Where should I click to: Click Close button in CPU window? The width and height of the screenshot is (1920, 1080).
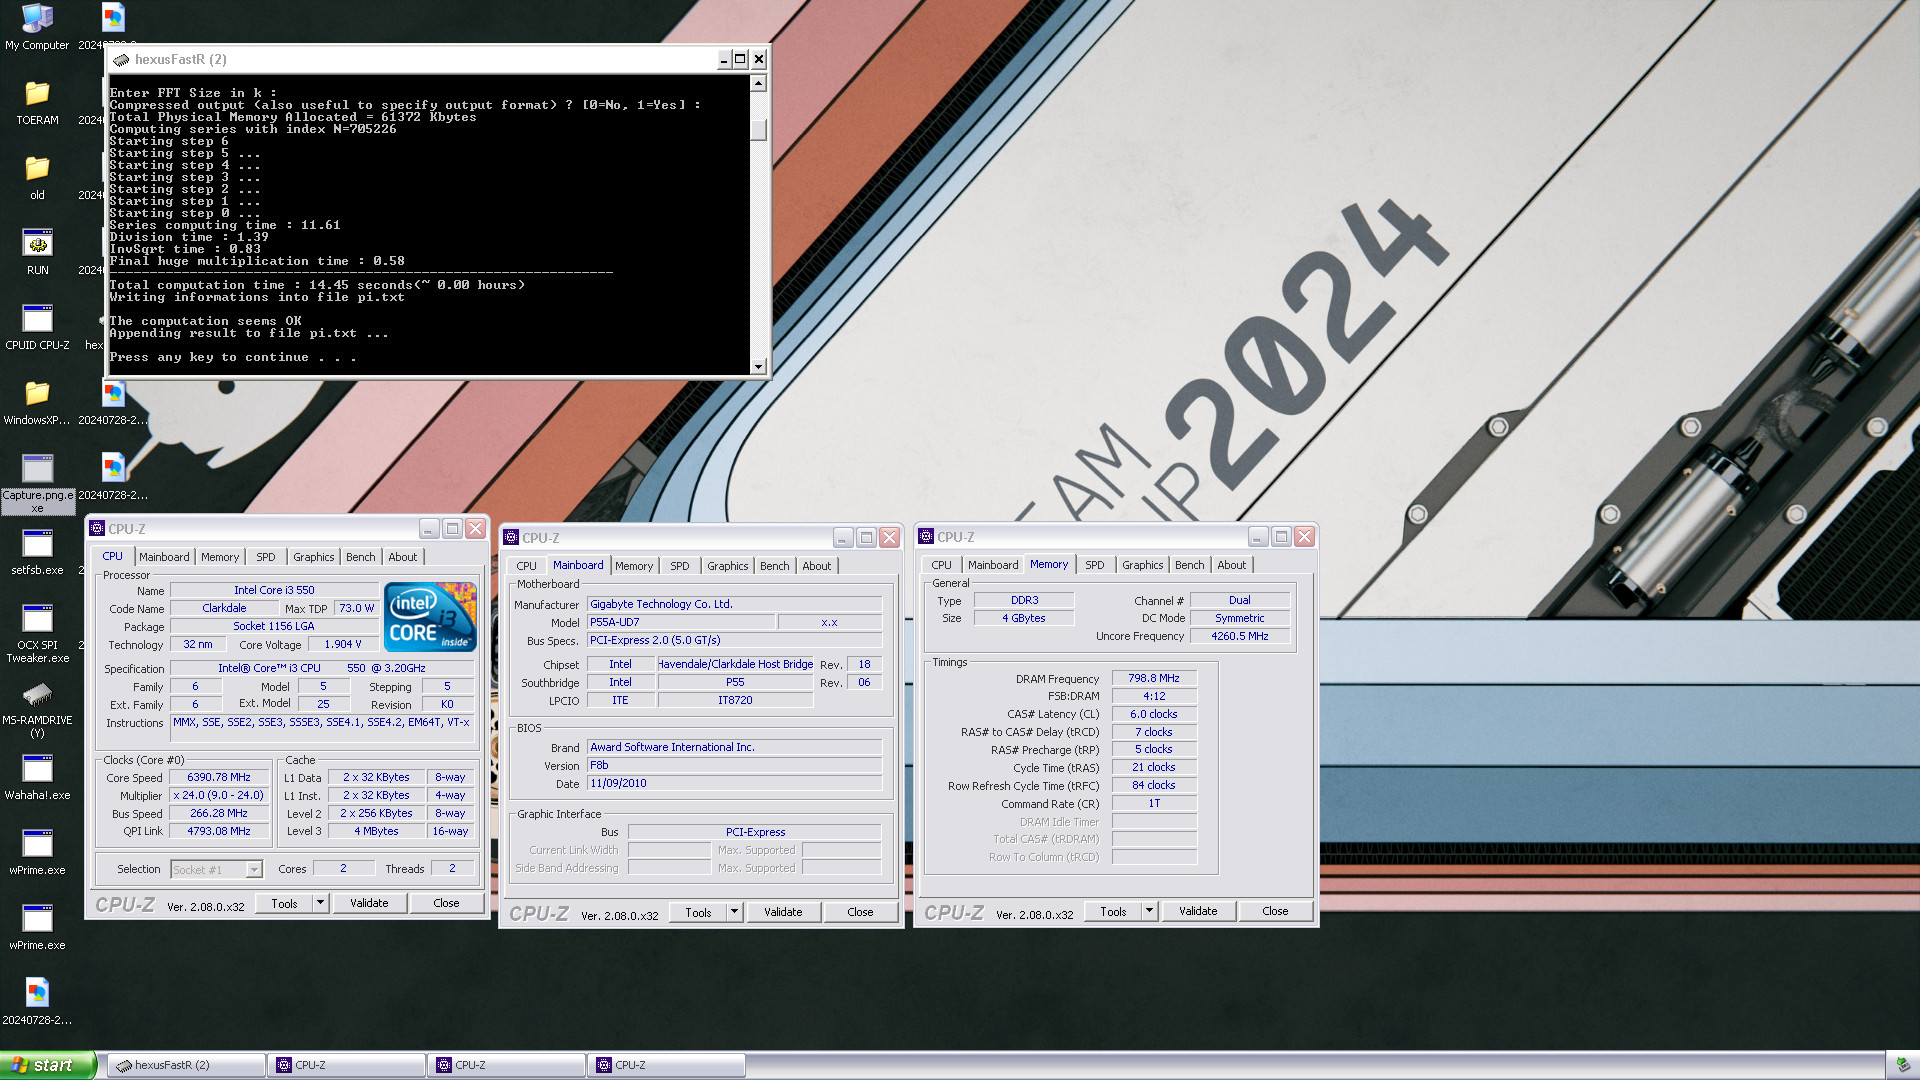click(x=446, y=903)
